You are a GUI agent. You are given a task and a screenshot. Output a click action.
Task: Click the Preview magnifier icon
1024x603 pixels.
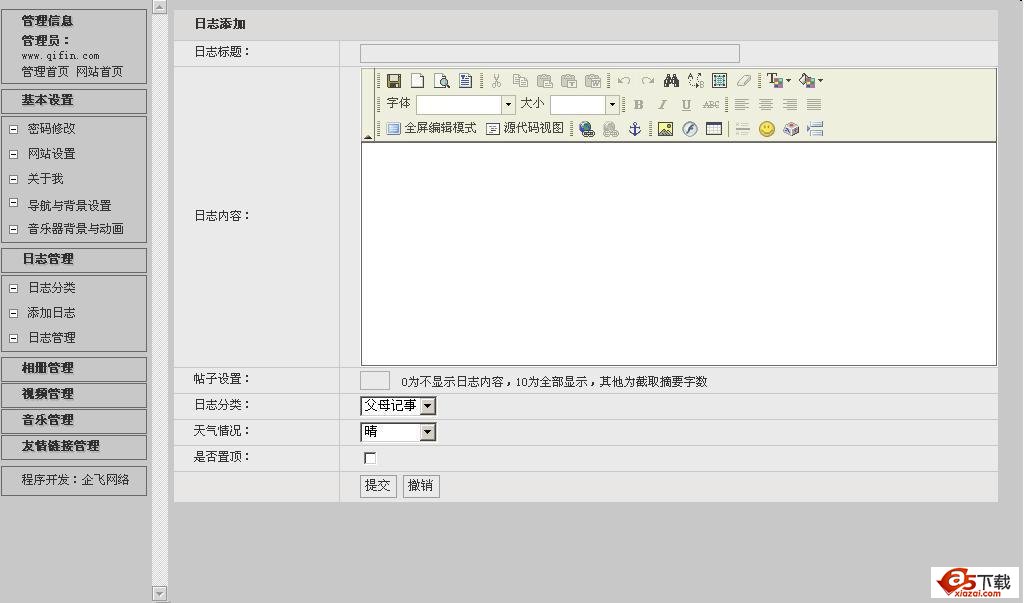pos(441,80)
